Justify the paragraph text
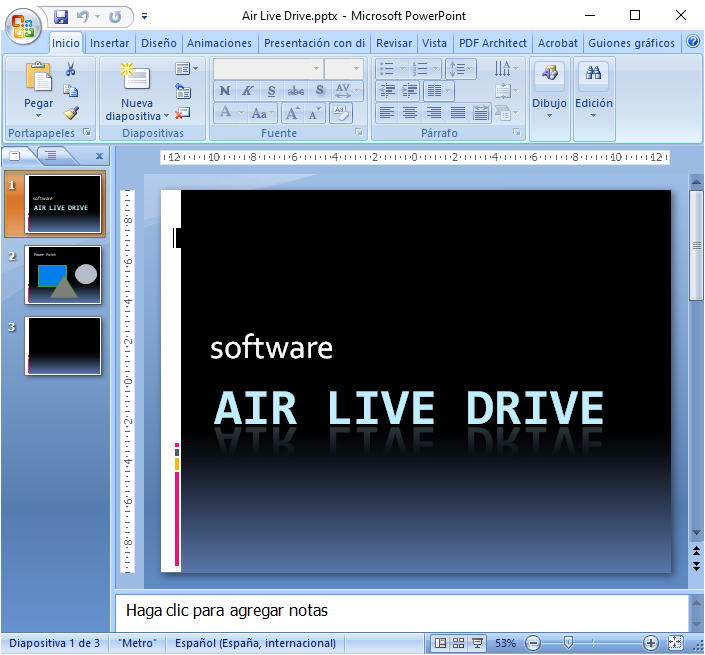The height and width of the screenshot is (655, 705). point(458,112)
